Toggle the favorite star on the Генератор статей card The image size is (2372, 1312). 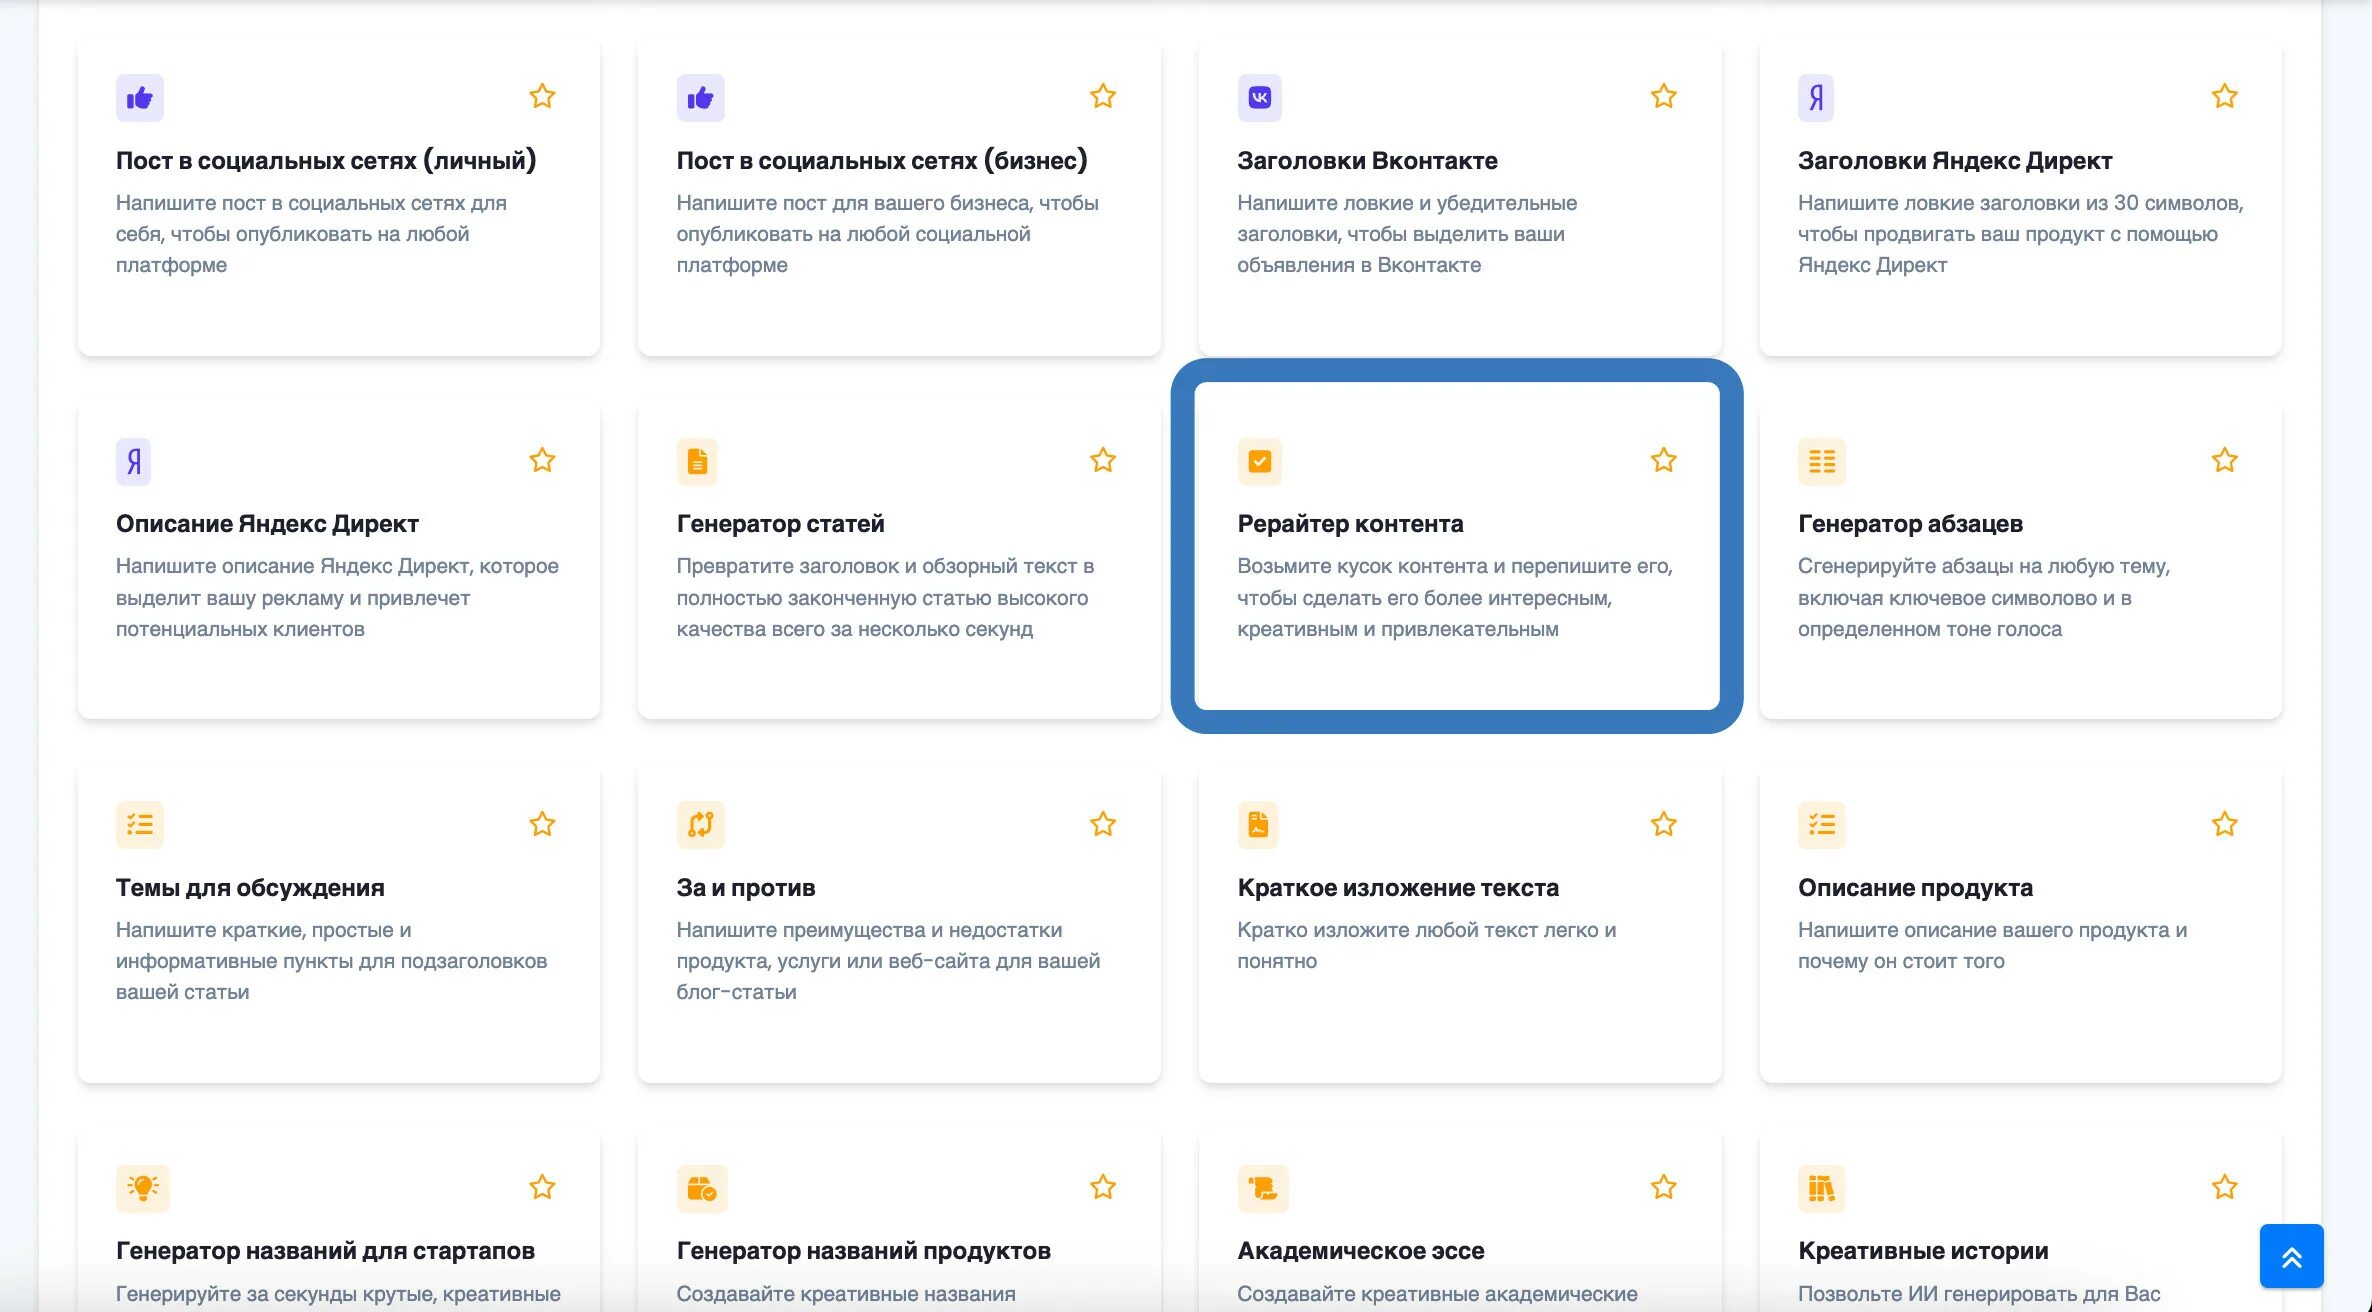point(1102,460)
